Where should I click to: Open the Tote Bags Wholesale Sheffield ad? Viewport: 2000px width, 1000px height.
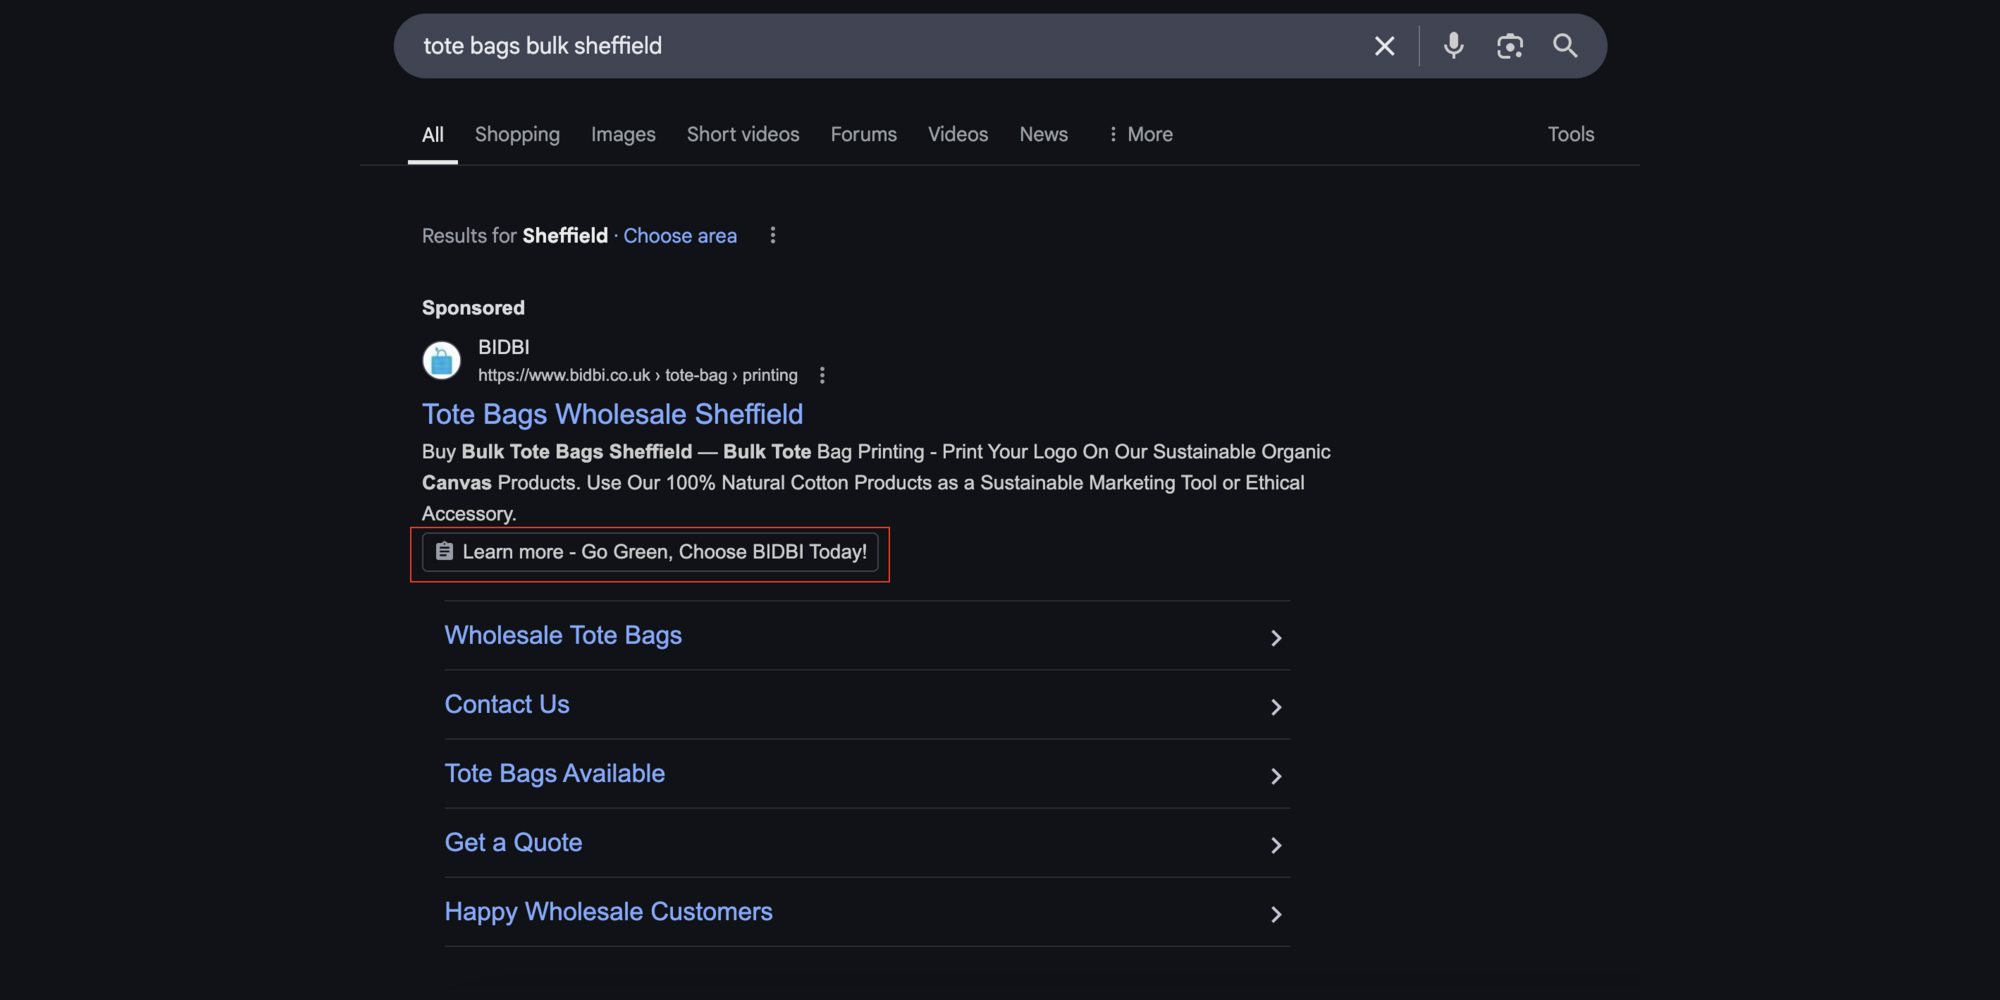pyautogui.click(x=612, y=414)
